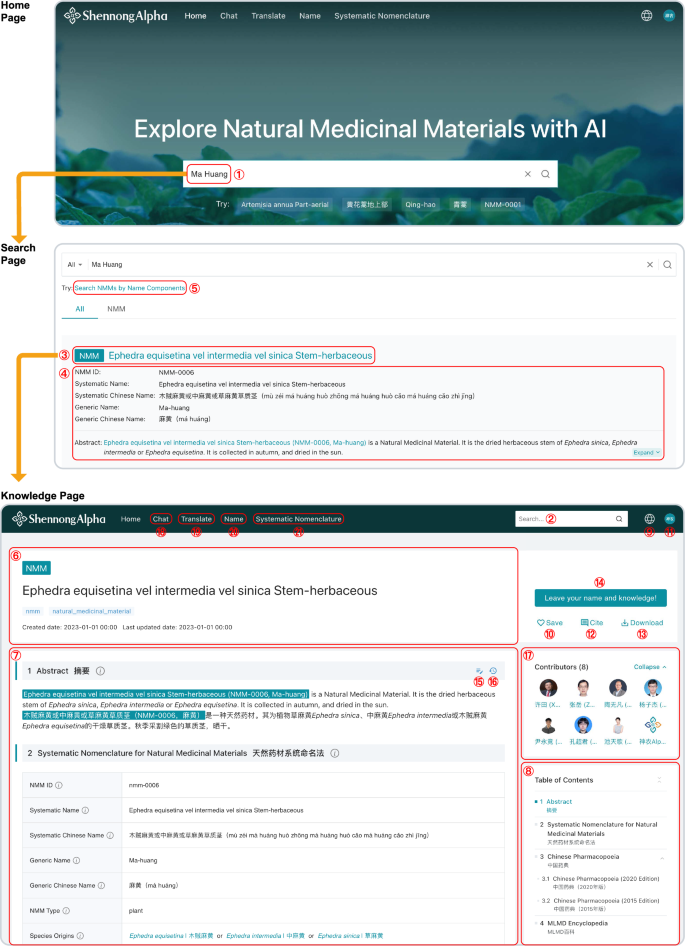685x946 pixels.
Task: Click the natural_medicinal_material tag
Action: coord(91,611)
